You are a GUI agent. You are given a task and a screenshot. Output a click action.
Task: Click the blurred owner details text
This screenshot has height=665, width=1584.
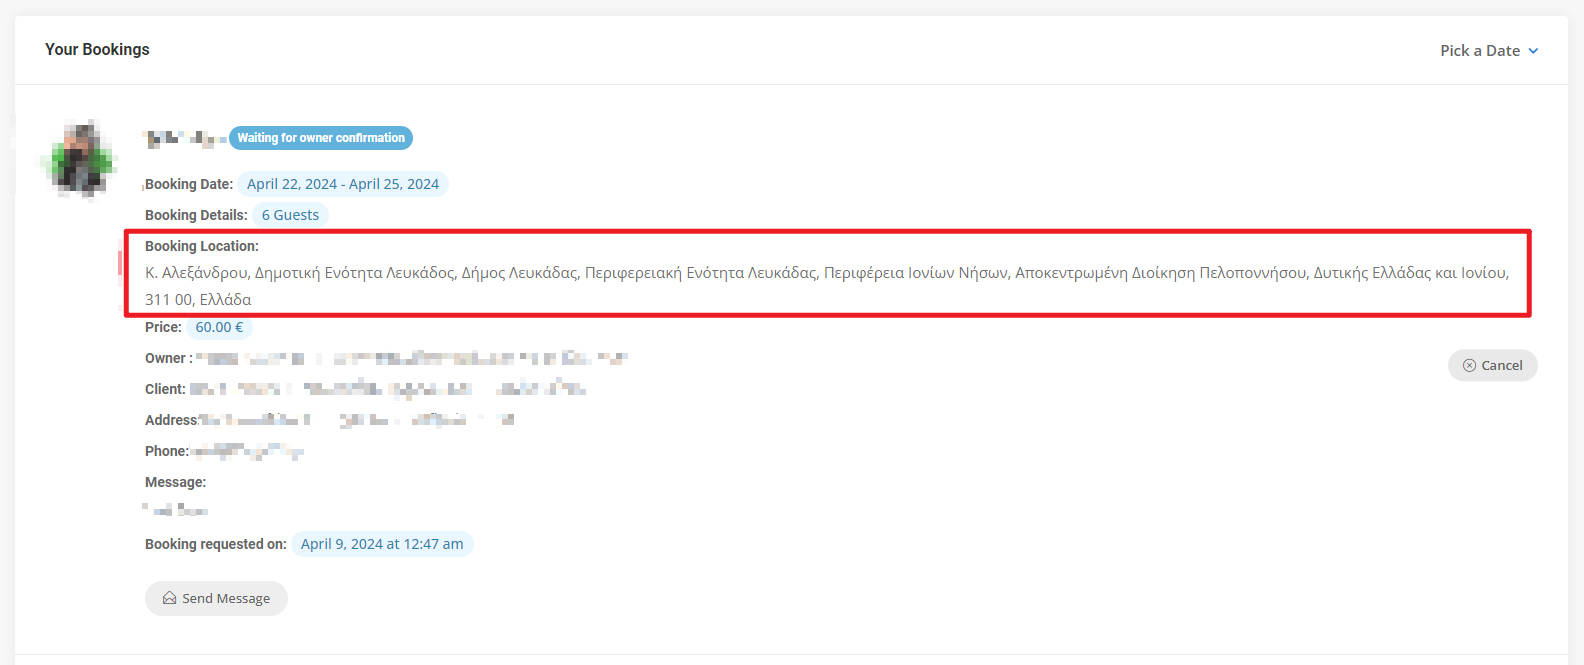[x=411, y=358]
